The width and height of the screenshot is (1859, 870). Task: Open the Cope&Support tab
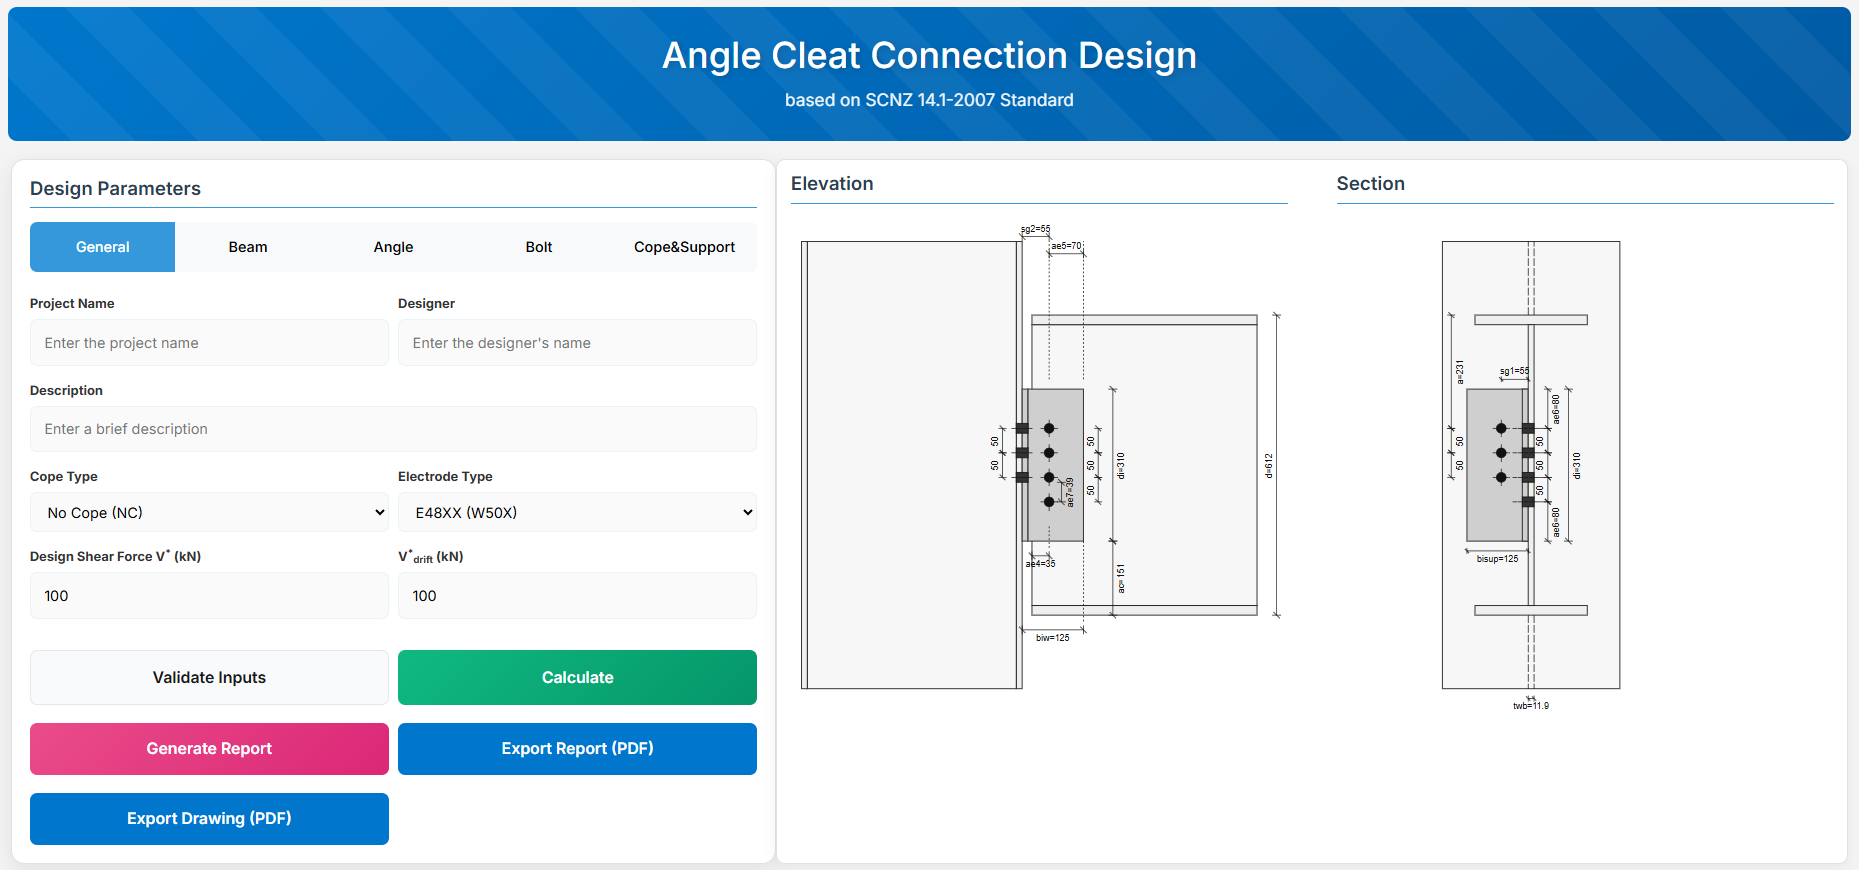[x=684, y=247]
